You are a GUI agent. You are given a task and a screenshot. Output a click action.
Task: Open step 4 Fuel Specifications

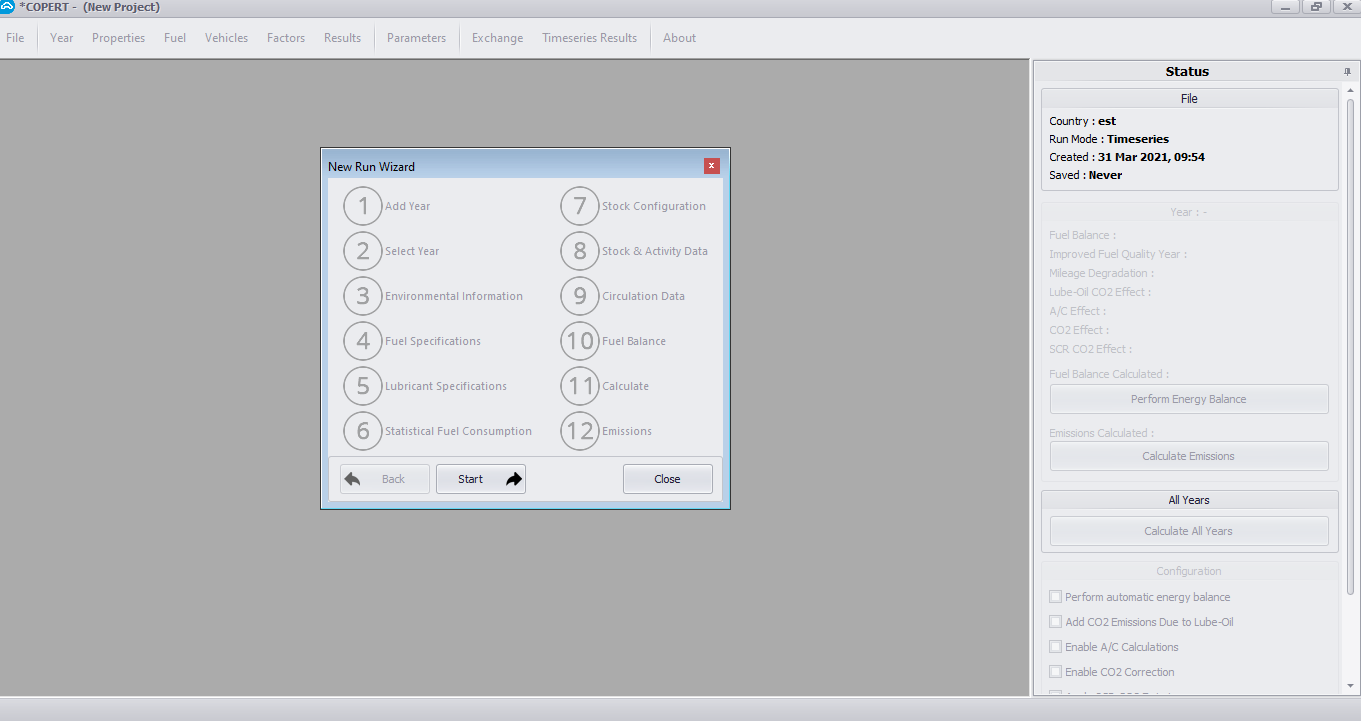click(364, 341)
